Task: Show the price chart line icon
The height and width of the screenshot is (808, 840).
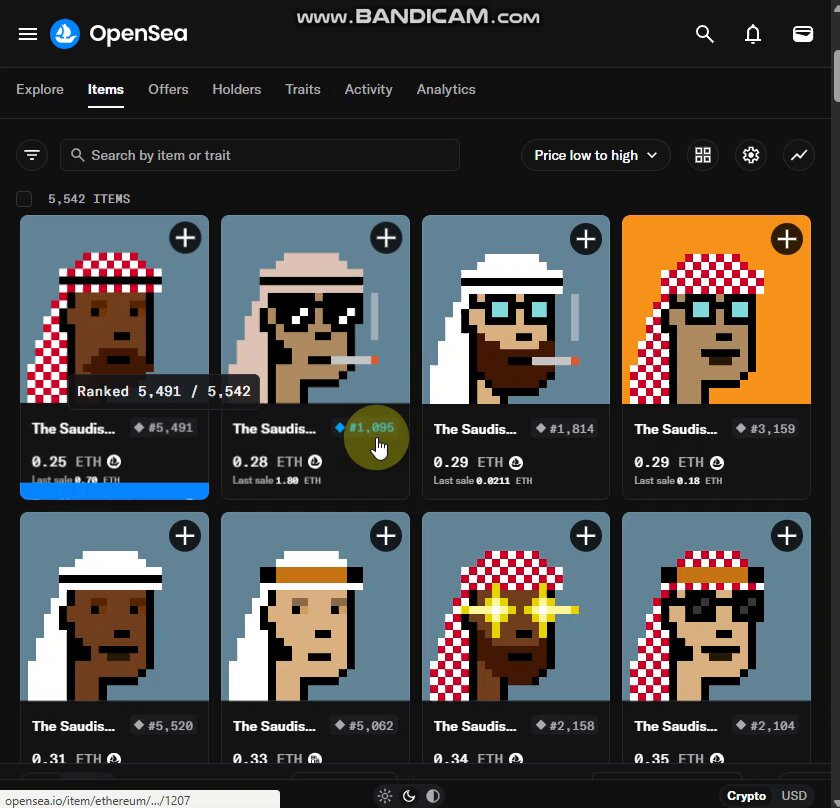Action: [799, 155]
